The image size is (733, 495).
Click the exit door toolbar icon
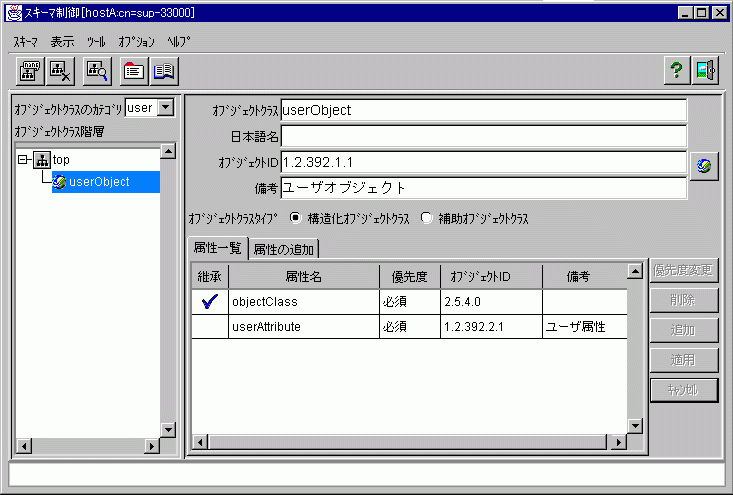point(705,71)
